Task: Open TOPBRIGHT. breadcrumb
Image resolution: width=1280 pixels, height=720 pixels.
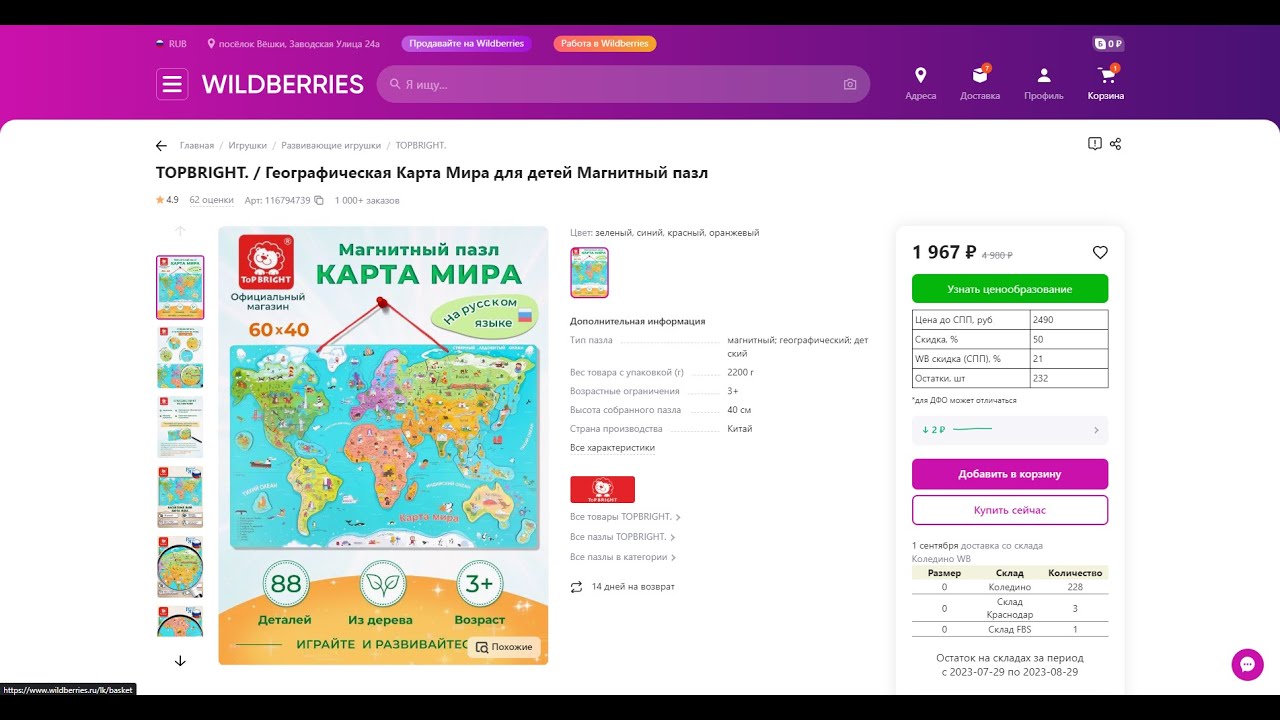Action: point(421,146)
